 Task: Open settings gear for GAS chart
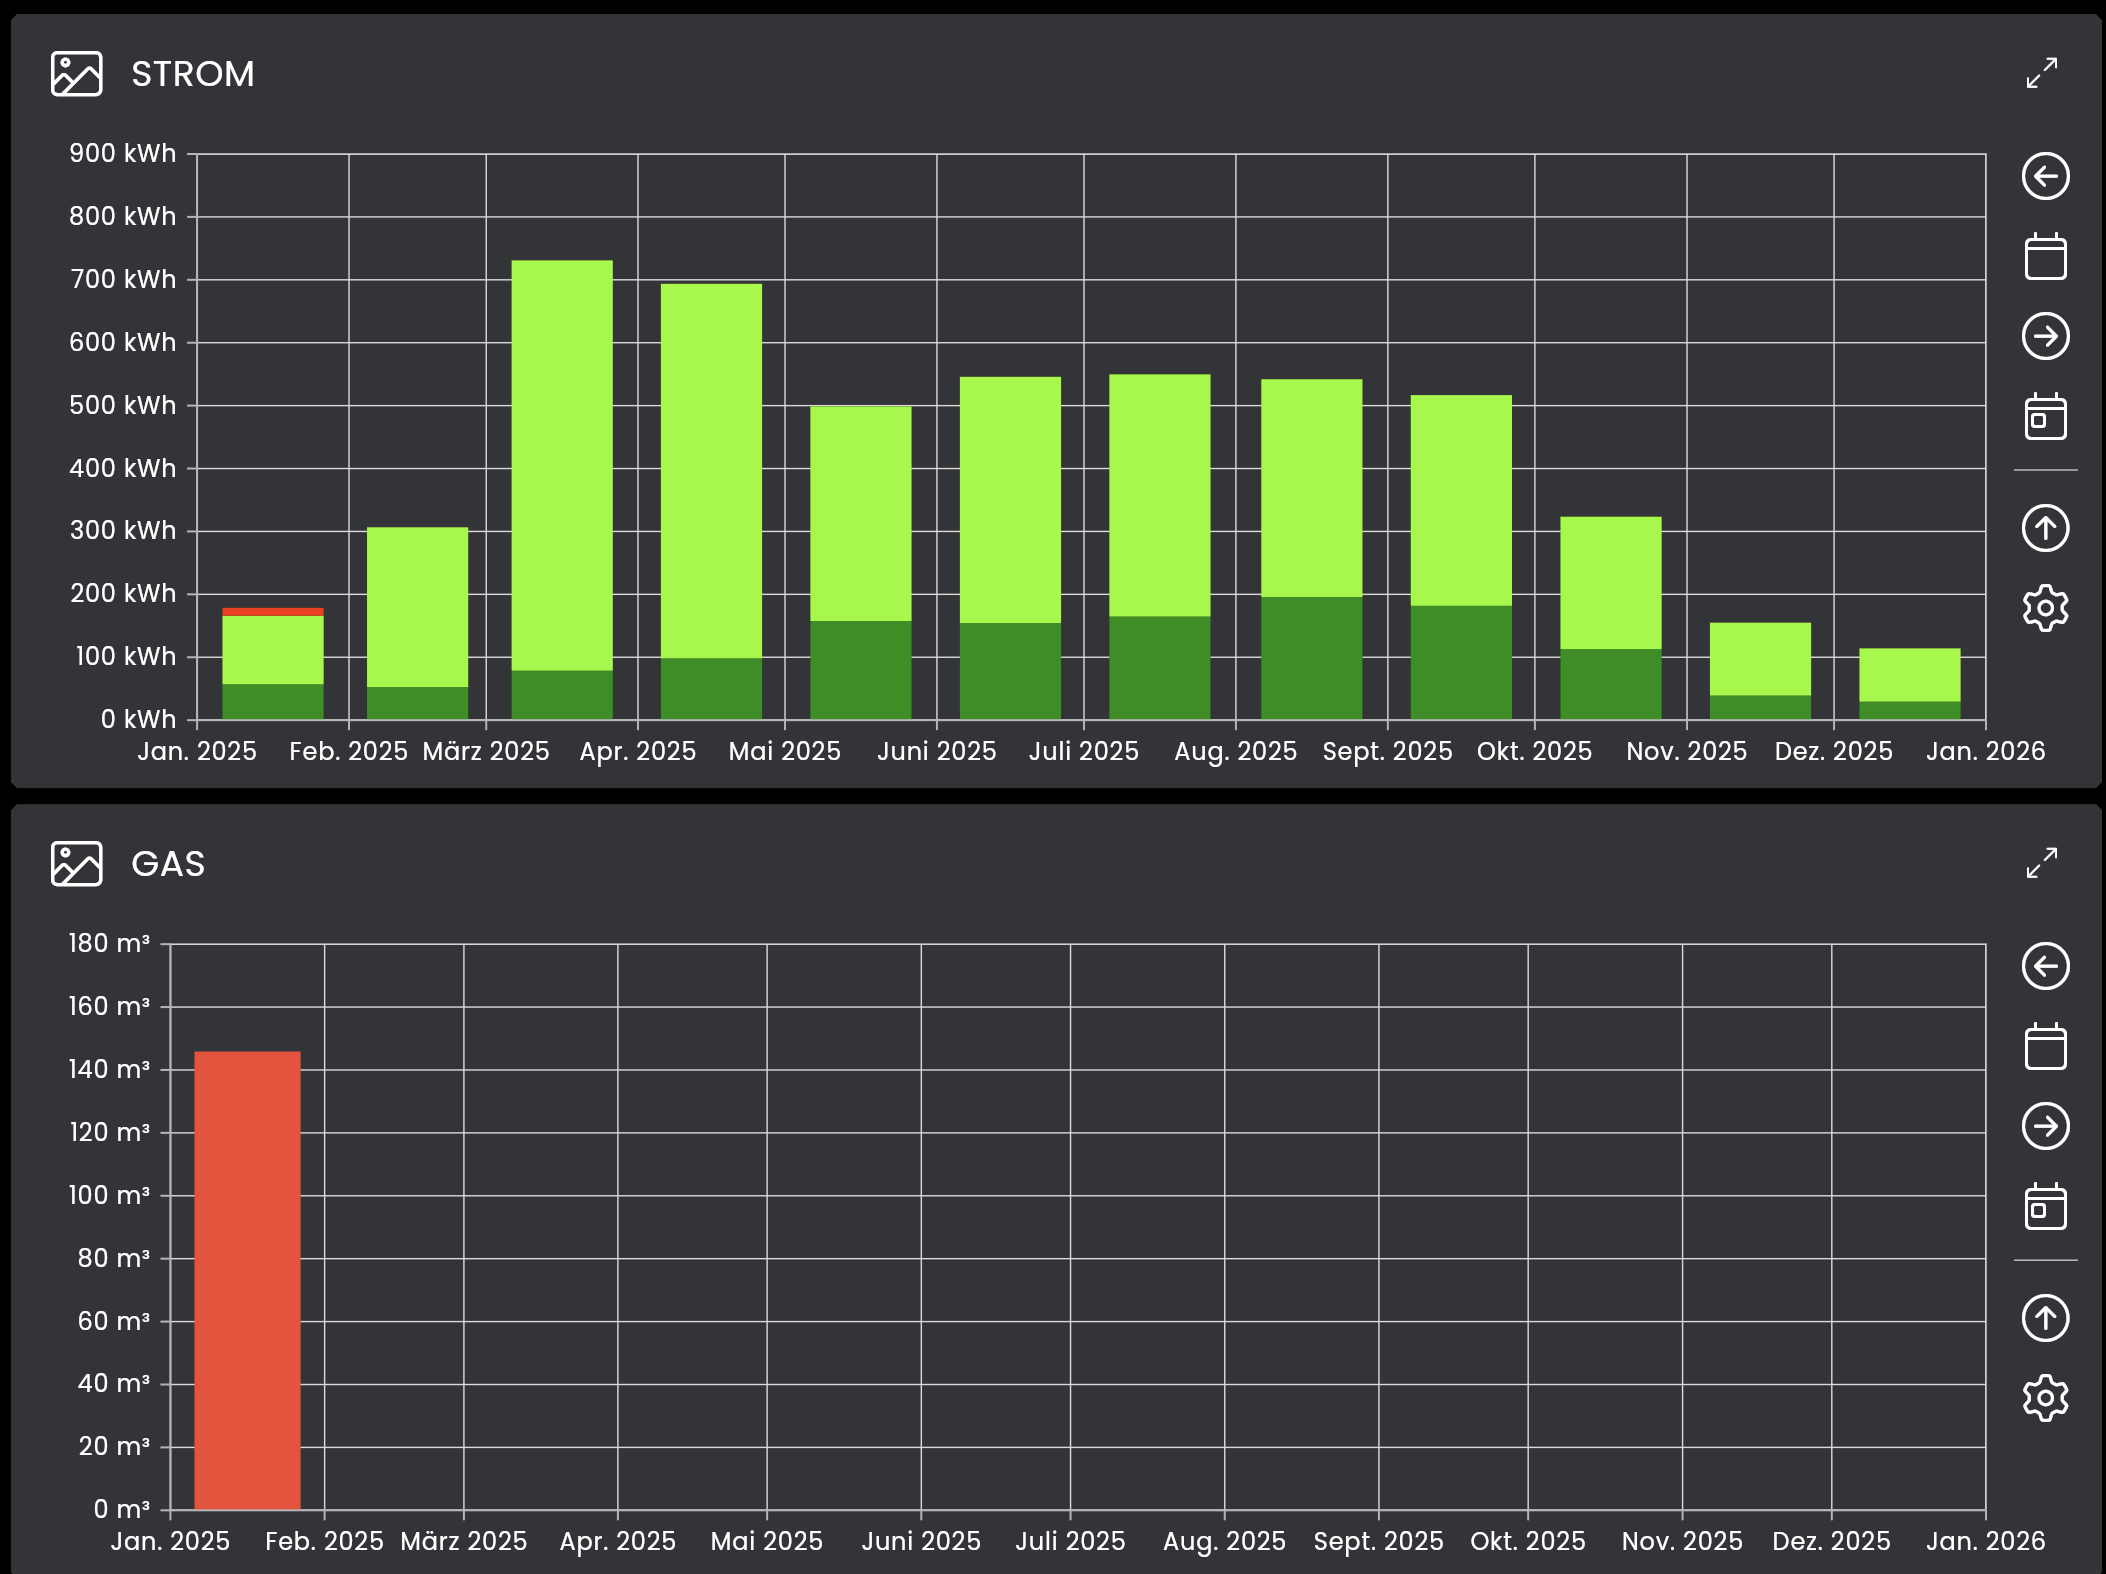point(2045,1398)
